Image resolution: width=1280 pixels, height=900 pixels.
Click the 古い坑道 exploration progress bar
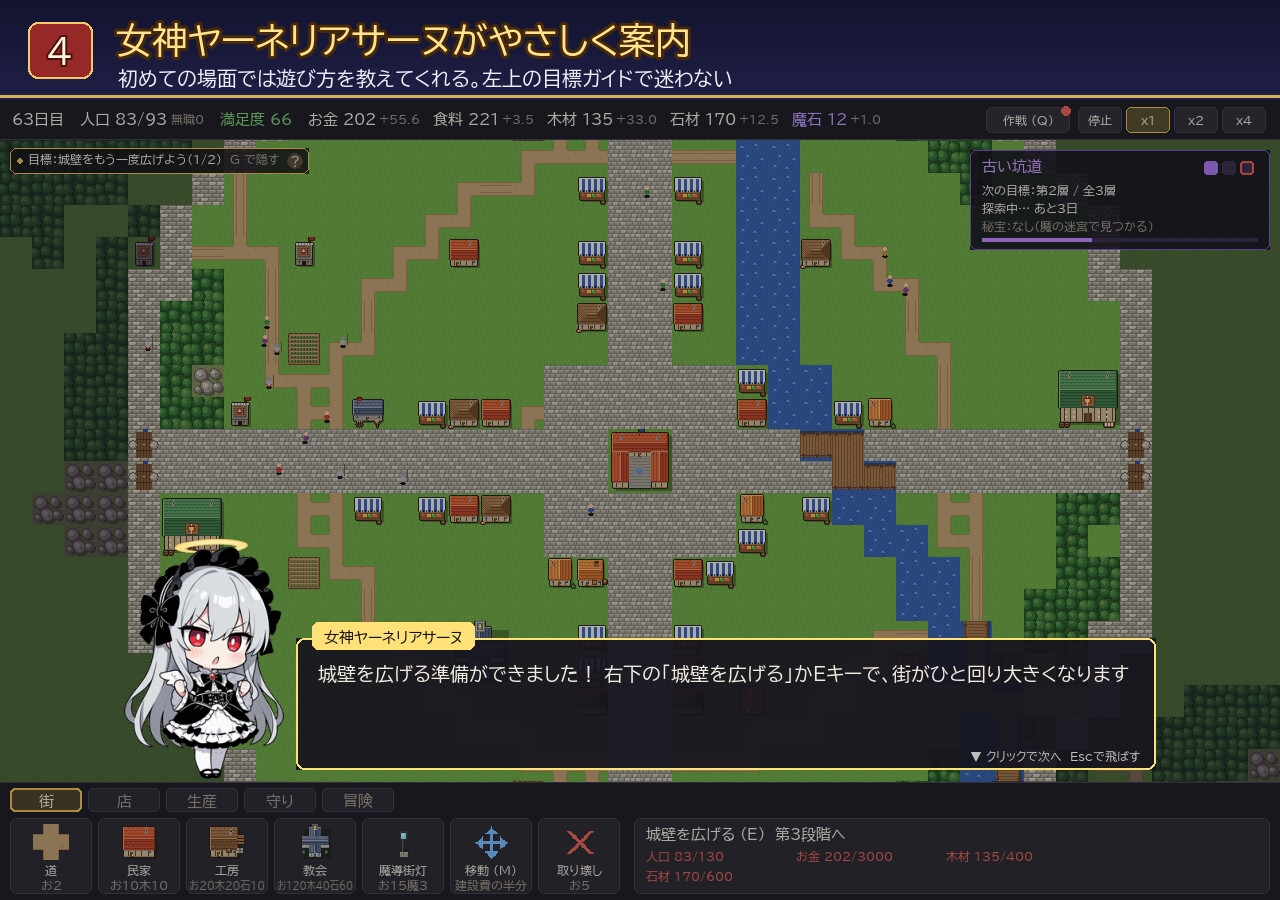(1120, 240)
